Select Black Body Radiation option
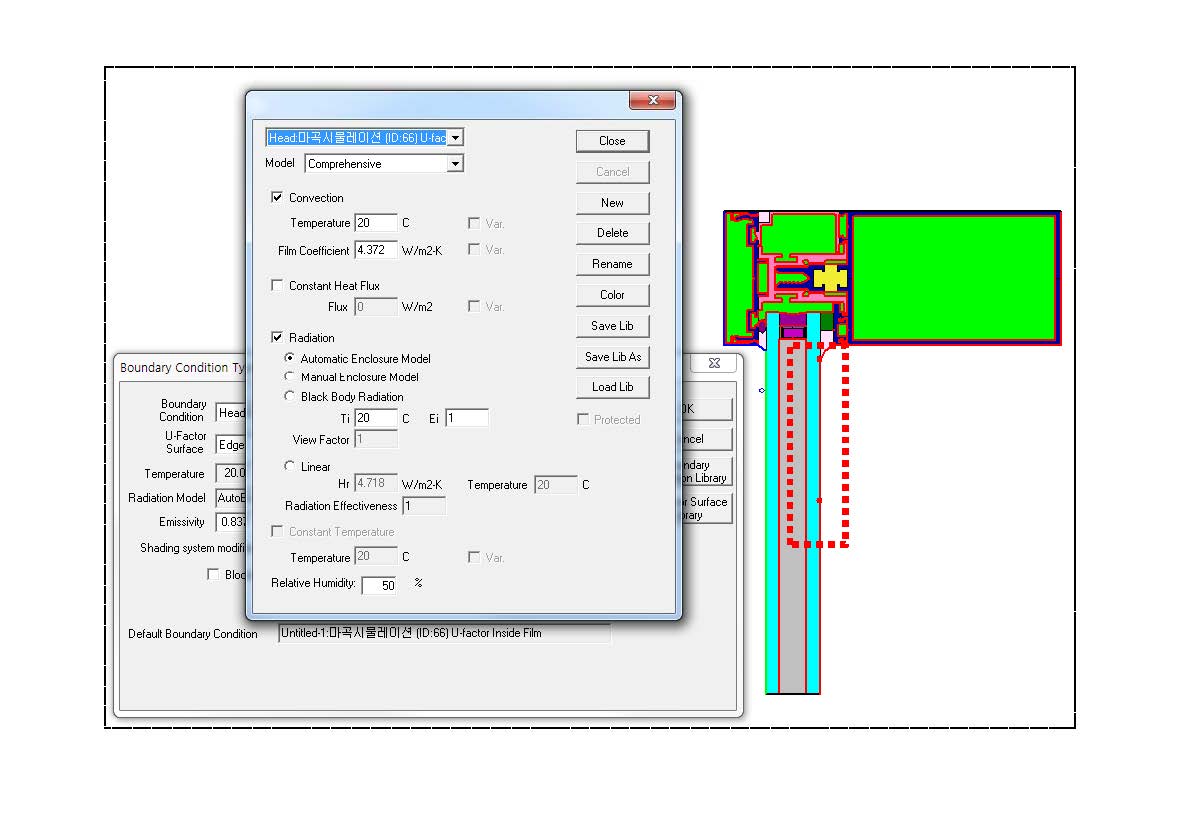 [x=290, y=397]
